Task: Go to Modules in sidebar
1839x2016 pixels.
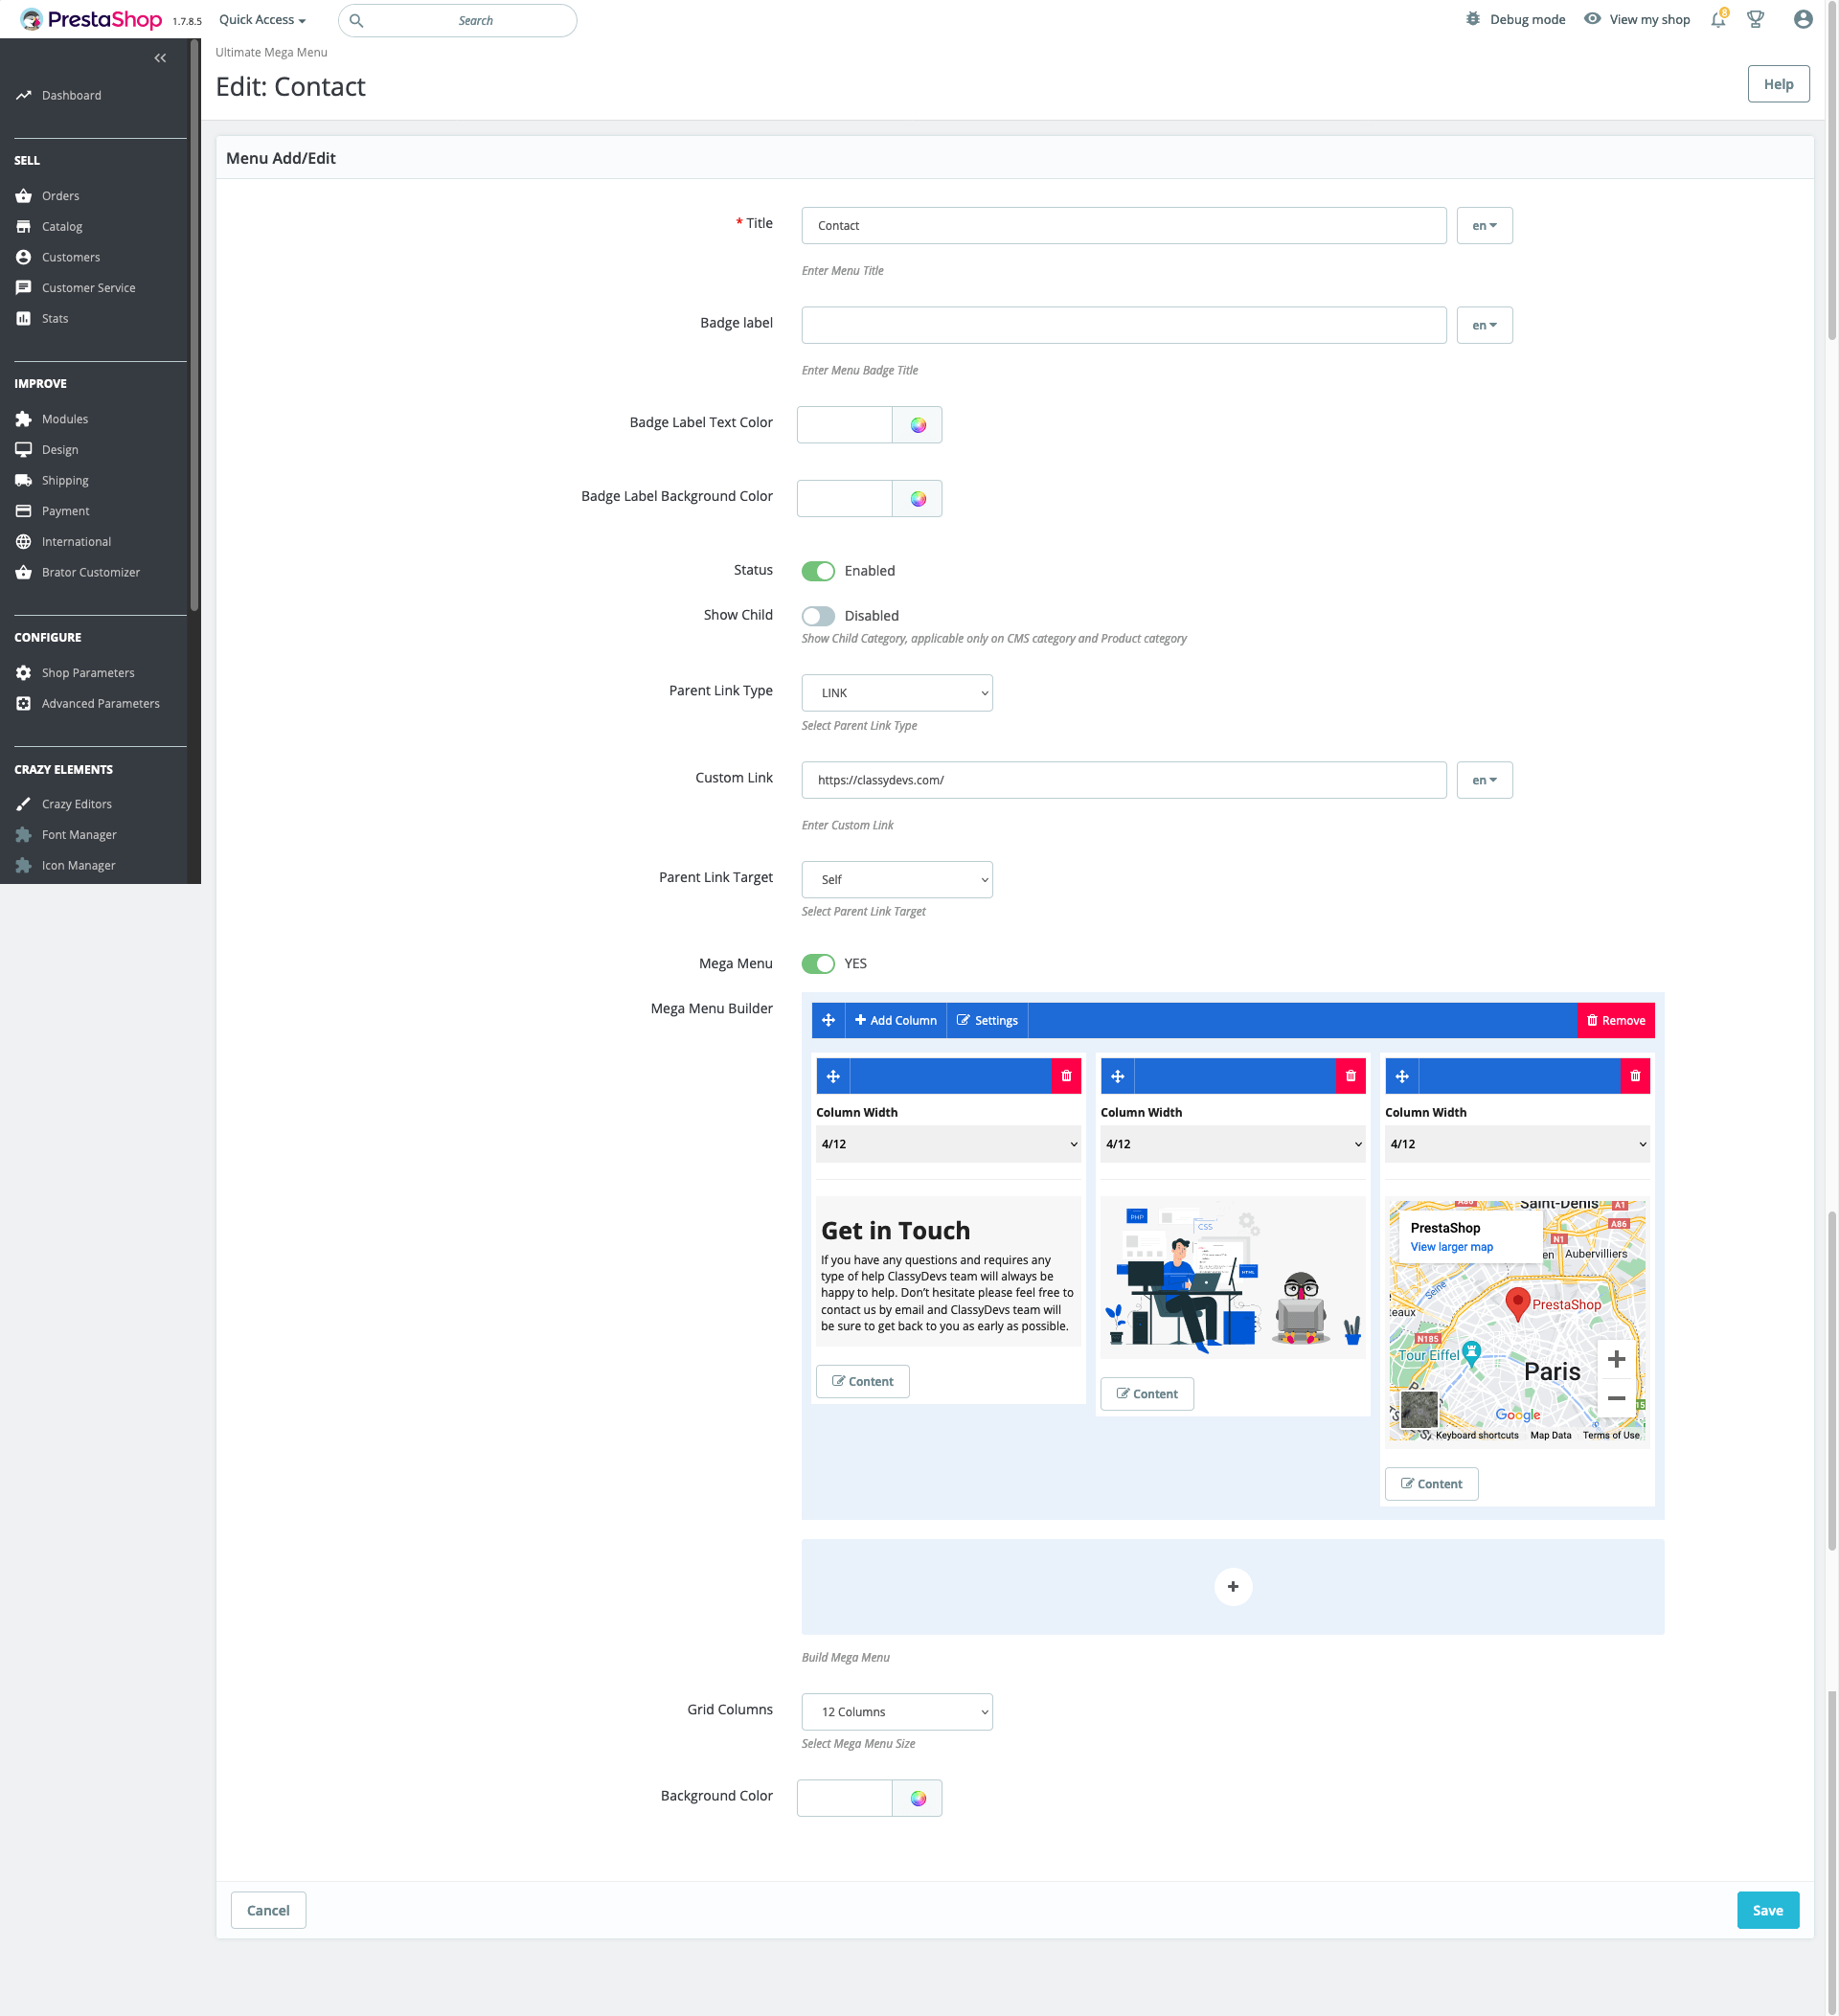Action: pyautogui.click(x=65, y=419)
